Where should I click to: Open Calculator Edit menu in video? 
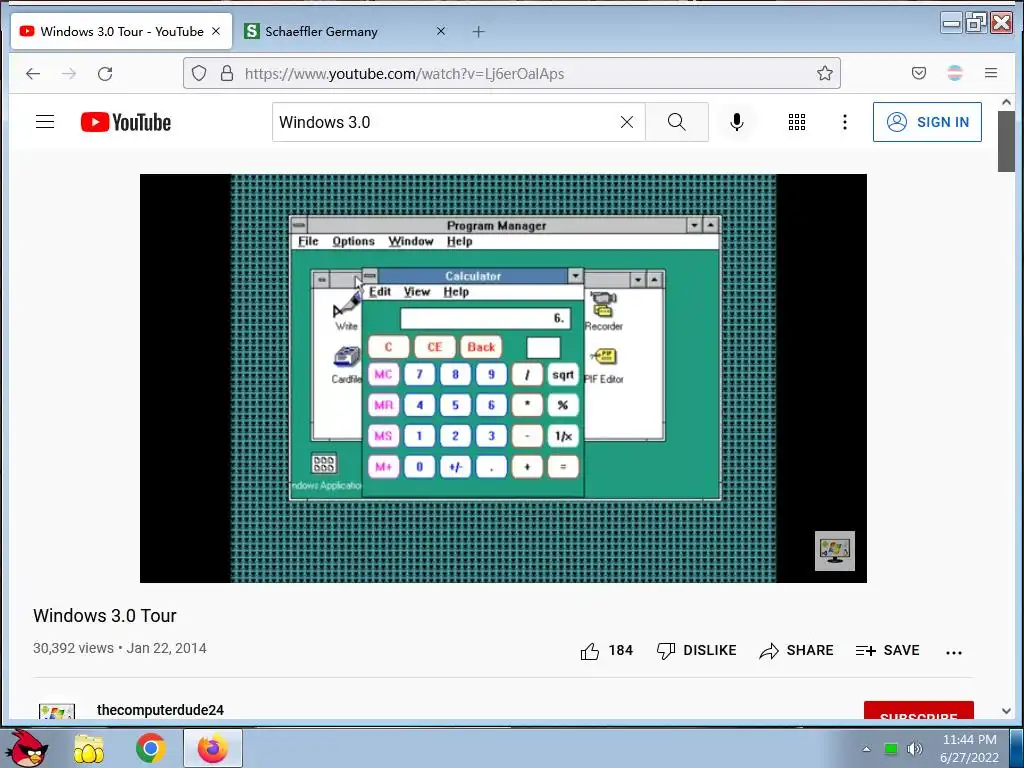(x=380, y=292)
